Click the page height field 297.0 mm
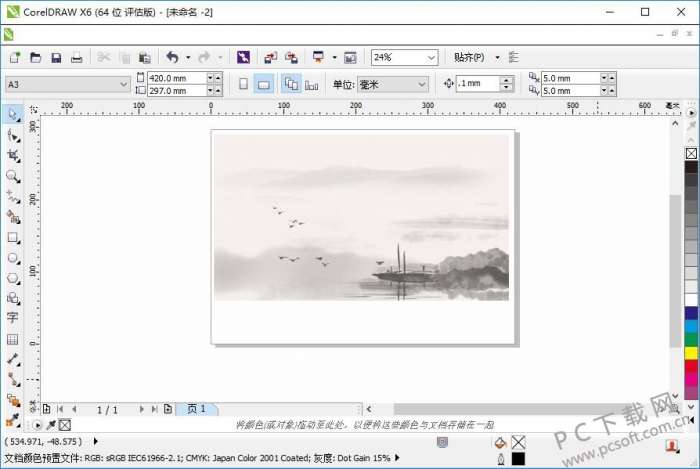This screenshot has height=469, width=700. point(177,91)
